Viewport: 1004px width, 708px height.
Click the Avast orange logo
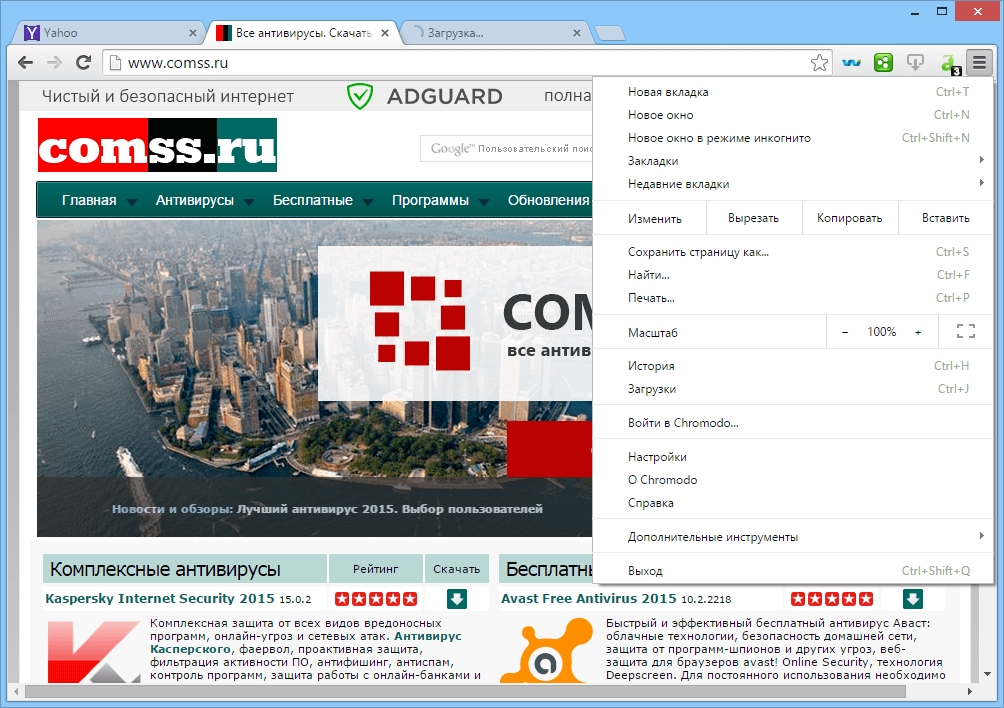tap(547, 650)
